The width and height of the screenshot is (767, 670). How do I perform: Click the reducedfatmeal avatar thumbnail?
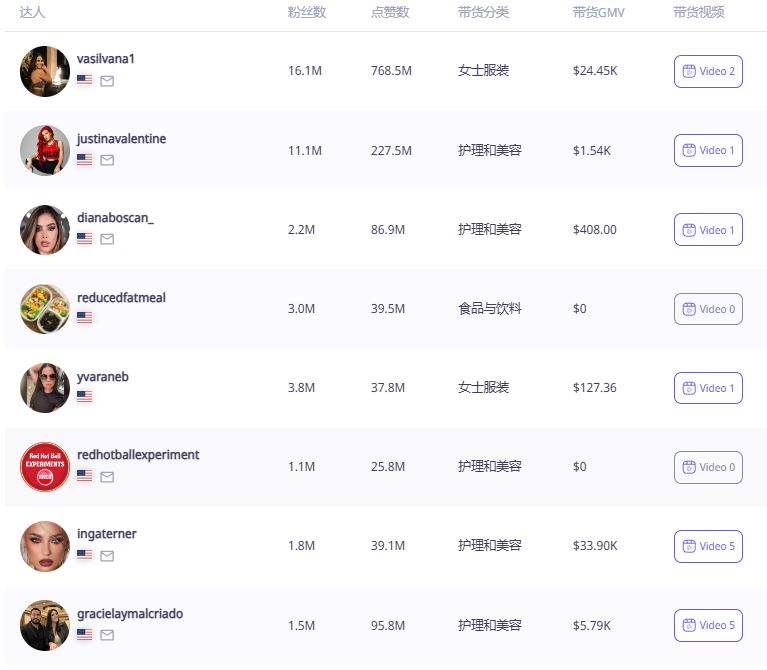pos(45,309)
